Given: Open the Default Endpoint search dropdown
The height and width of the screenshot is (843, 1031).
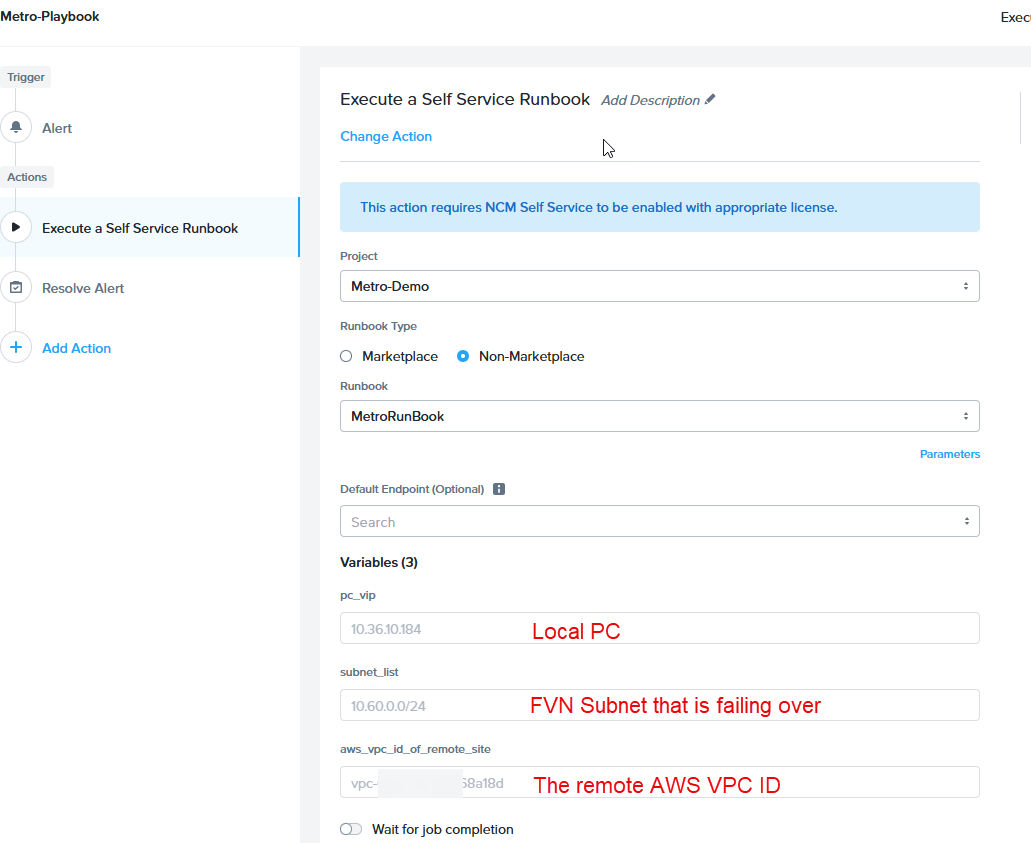Looking at the screenshot, I should pyautogui.click(x=659, y=522).
